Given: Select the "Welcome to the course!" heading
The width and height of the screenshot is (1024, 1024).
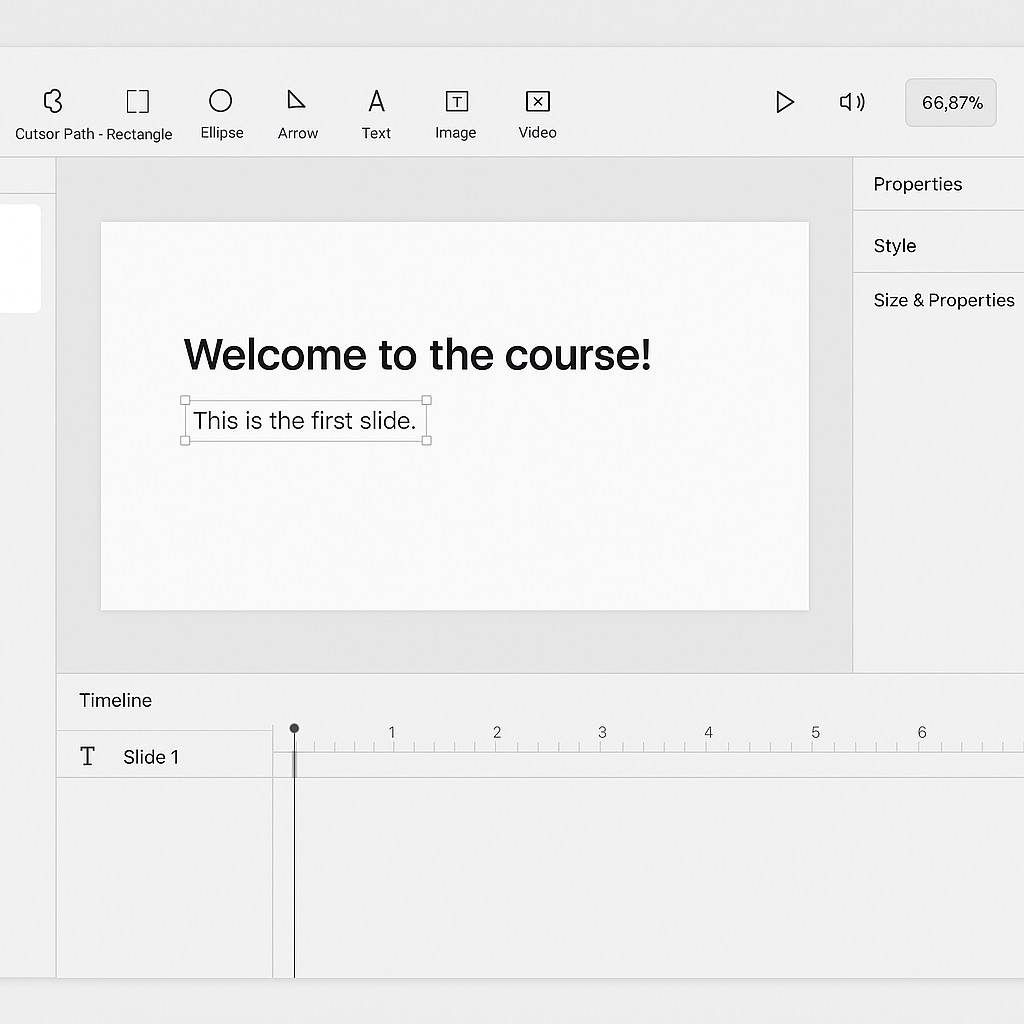Looking at the screenshot, I should coord(417,355).
